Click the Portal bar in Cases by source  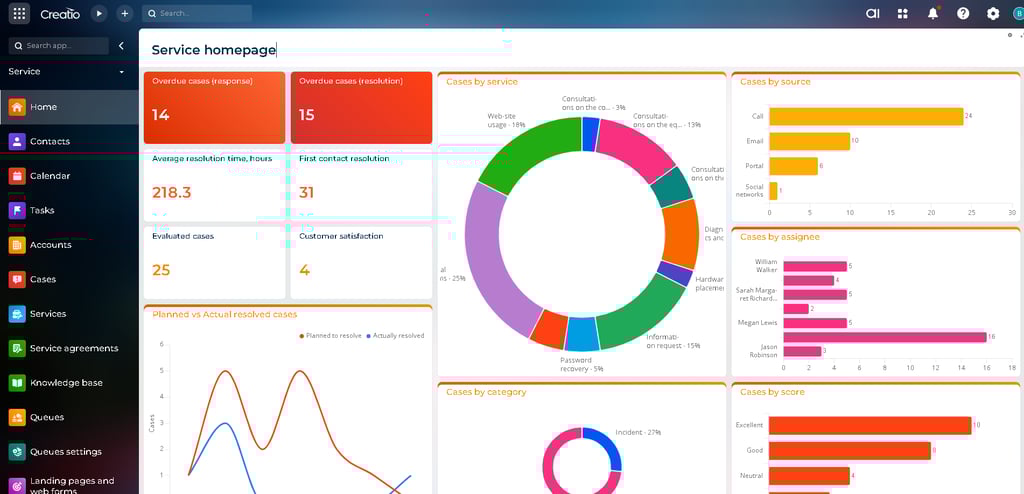pos(793,166)
